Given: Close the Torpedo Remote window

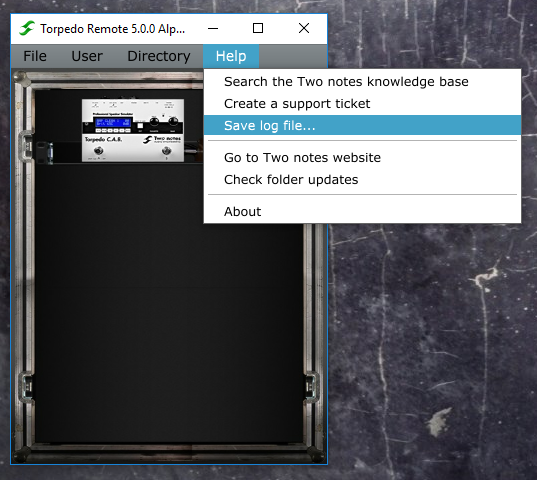Looking at the screenshot, I should click(304, 28).
